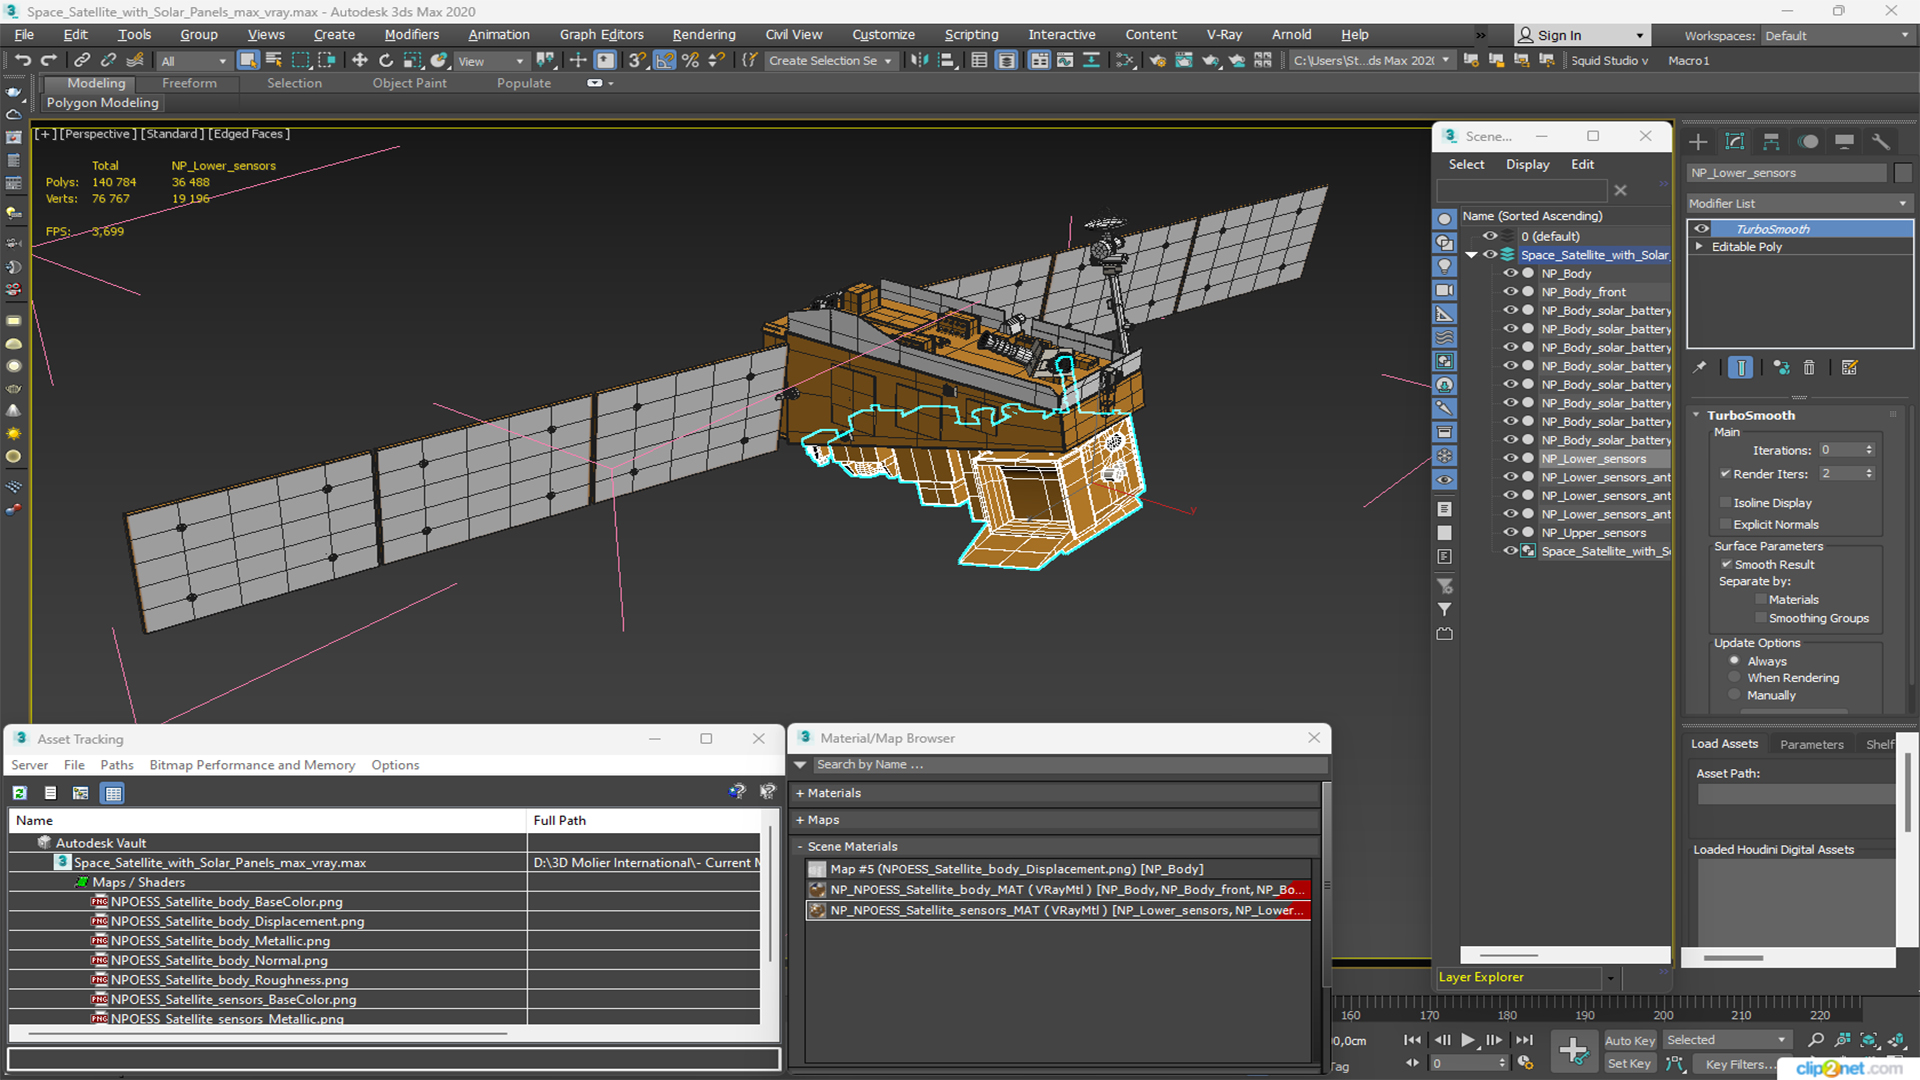The image size is (1920, 1080).
Task: Open Bitmap Performance and Memory menu
Action: click(x=252, y=765)
